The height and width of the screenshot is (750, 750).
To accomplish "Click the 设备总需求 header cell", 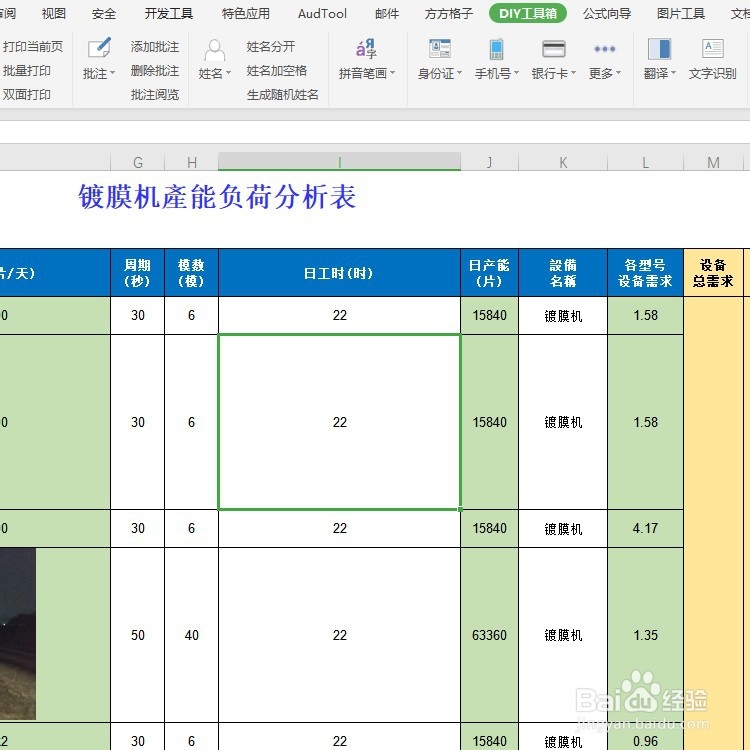I will [713, 273].
